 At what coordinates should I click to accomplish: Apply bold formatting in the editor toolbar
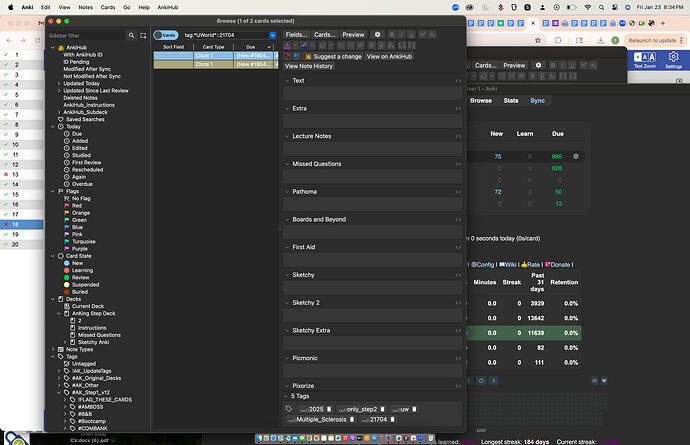tap(392, 34)
